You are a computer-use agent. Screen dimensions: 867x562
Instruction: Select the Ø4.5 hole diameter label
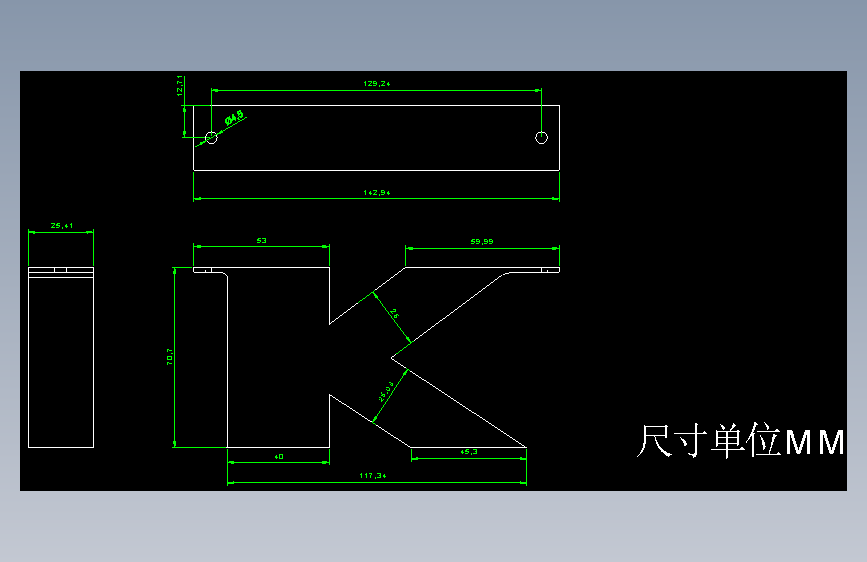click(234, 118)
